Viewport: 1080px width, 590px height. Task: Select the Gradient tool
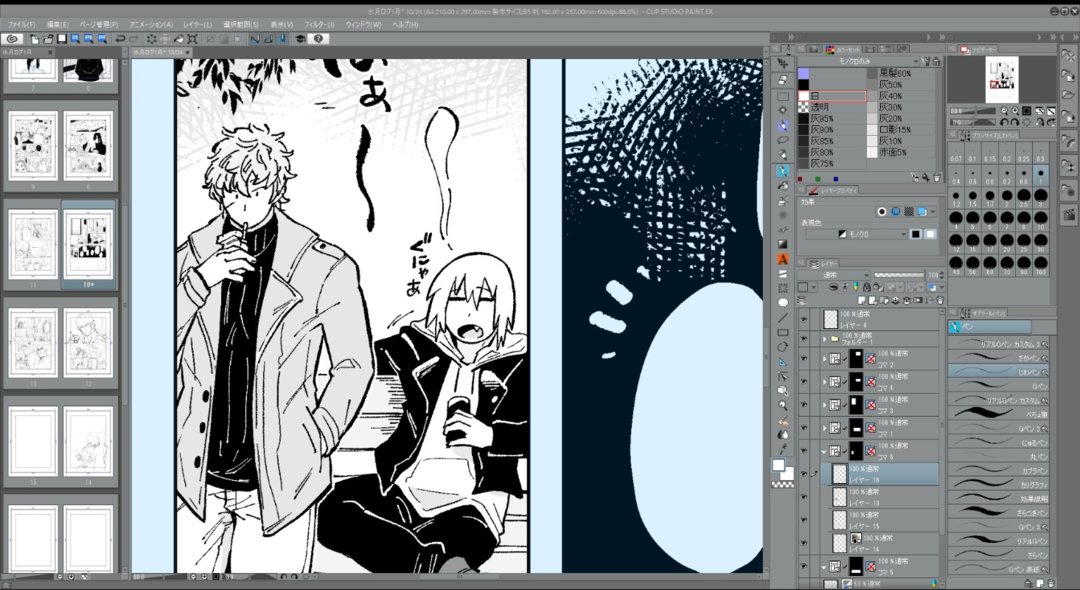(x=782, y=244)
